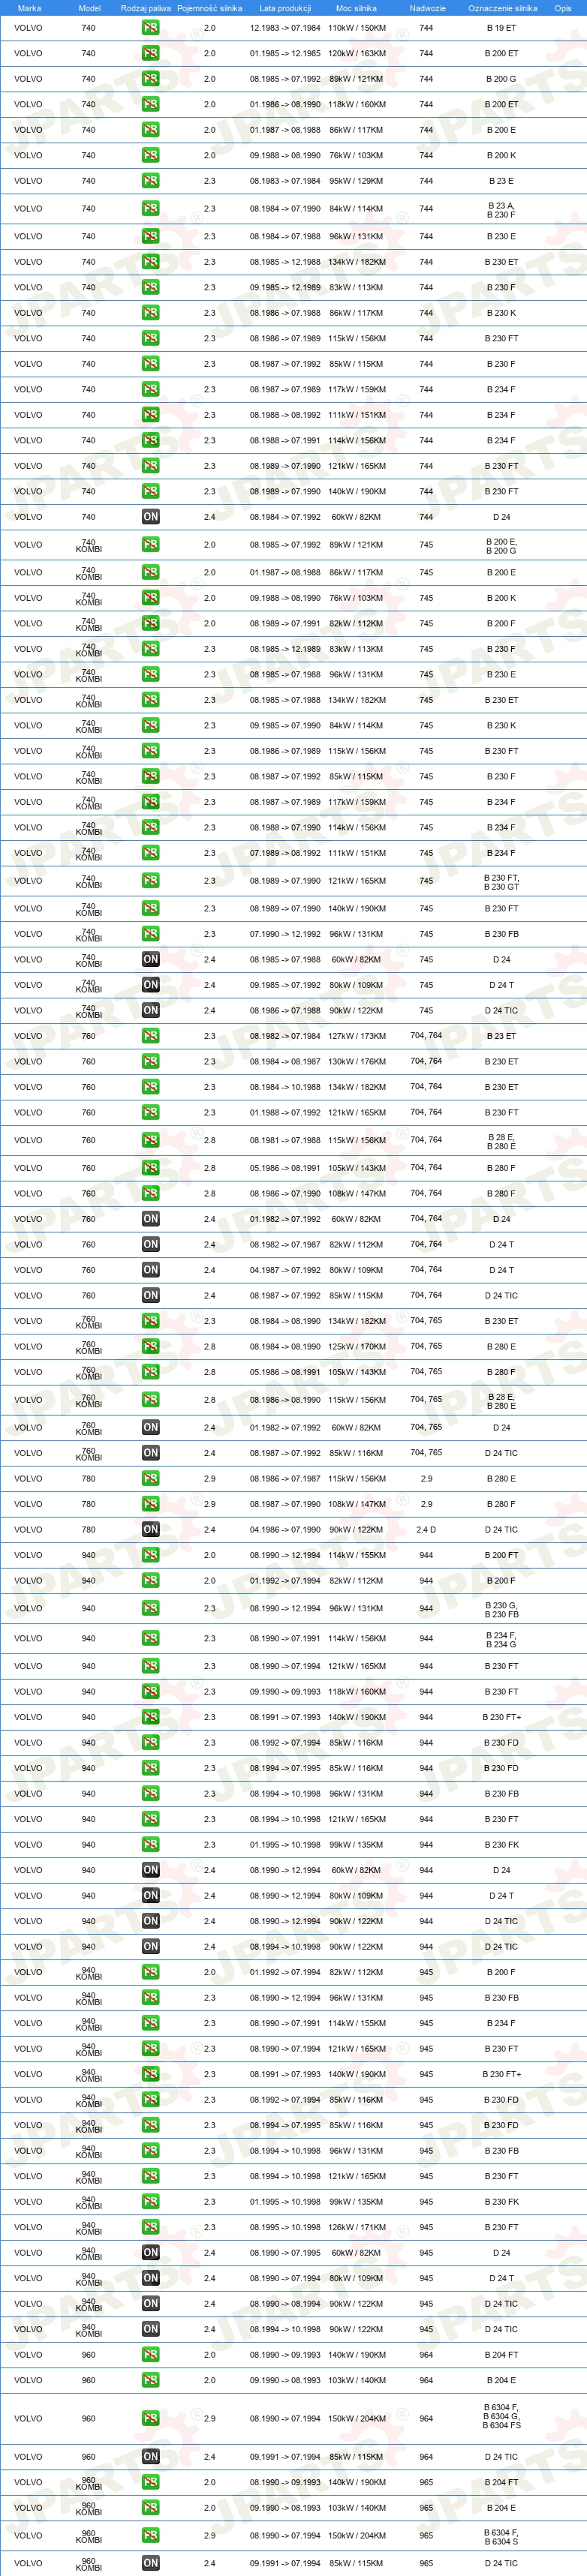Viewport: 587px width, 2576px height.
Task: Click diesel ON icon in 780 D 24 TIC row
Action: [150, 1529]
